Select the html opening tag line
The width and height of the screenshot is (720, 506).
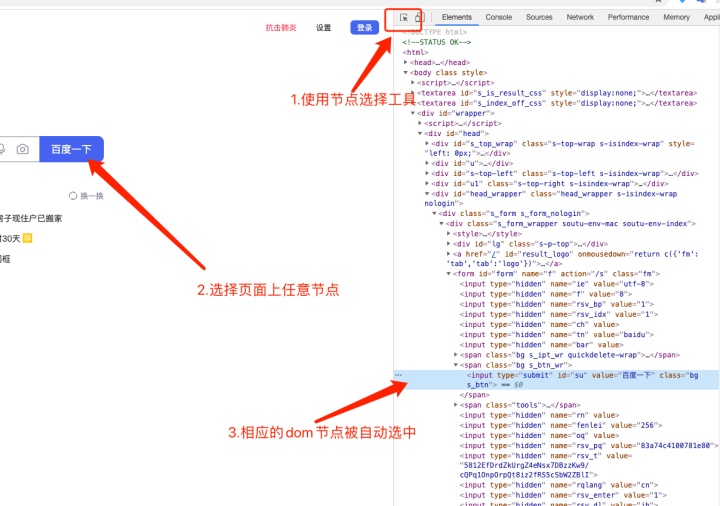coord(415,52)
